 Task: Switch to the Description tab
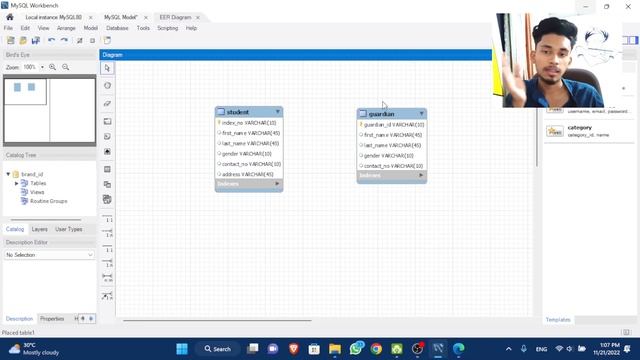pos(19,319)
